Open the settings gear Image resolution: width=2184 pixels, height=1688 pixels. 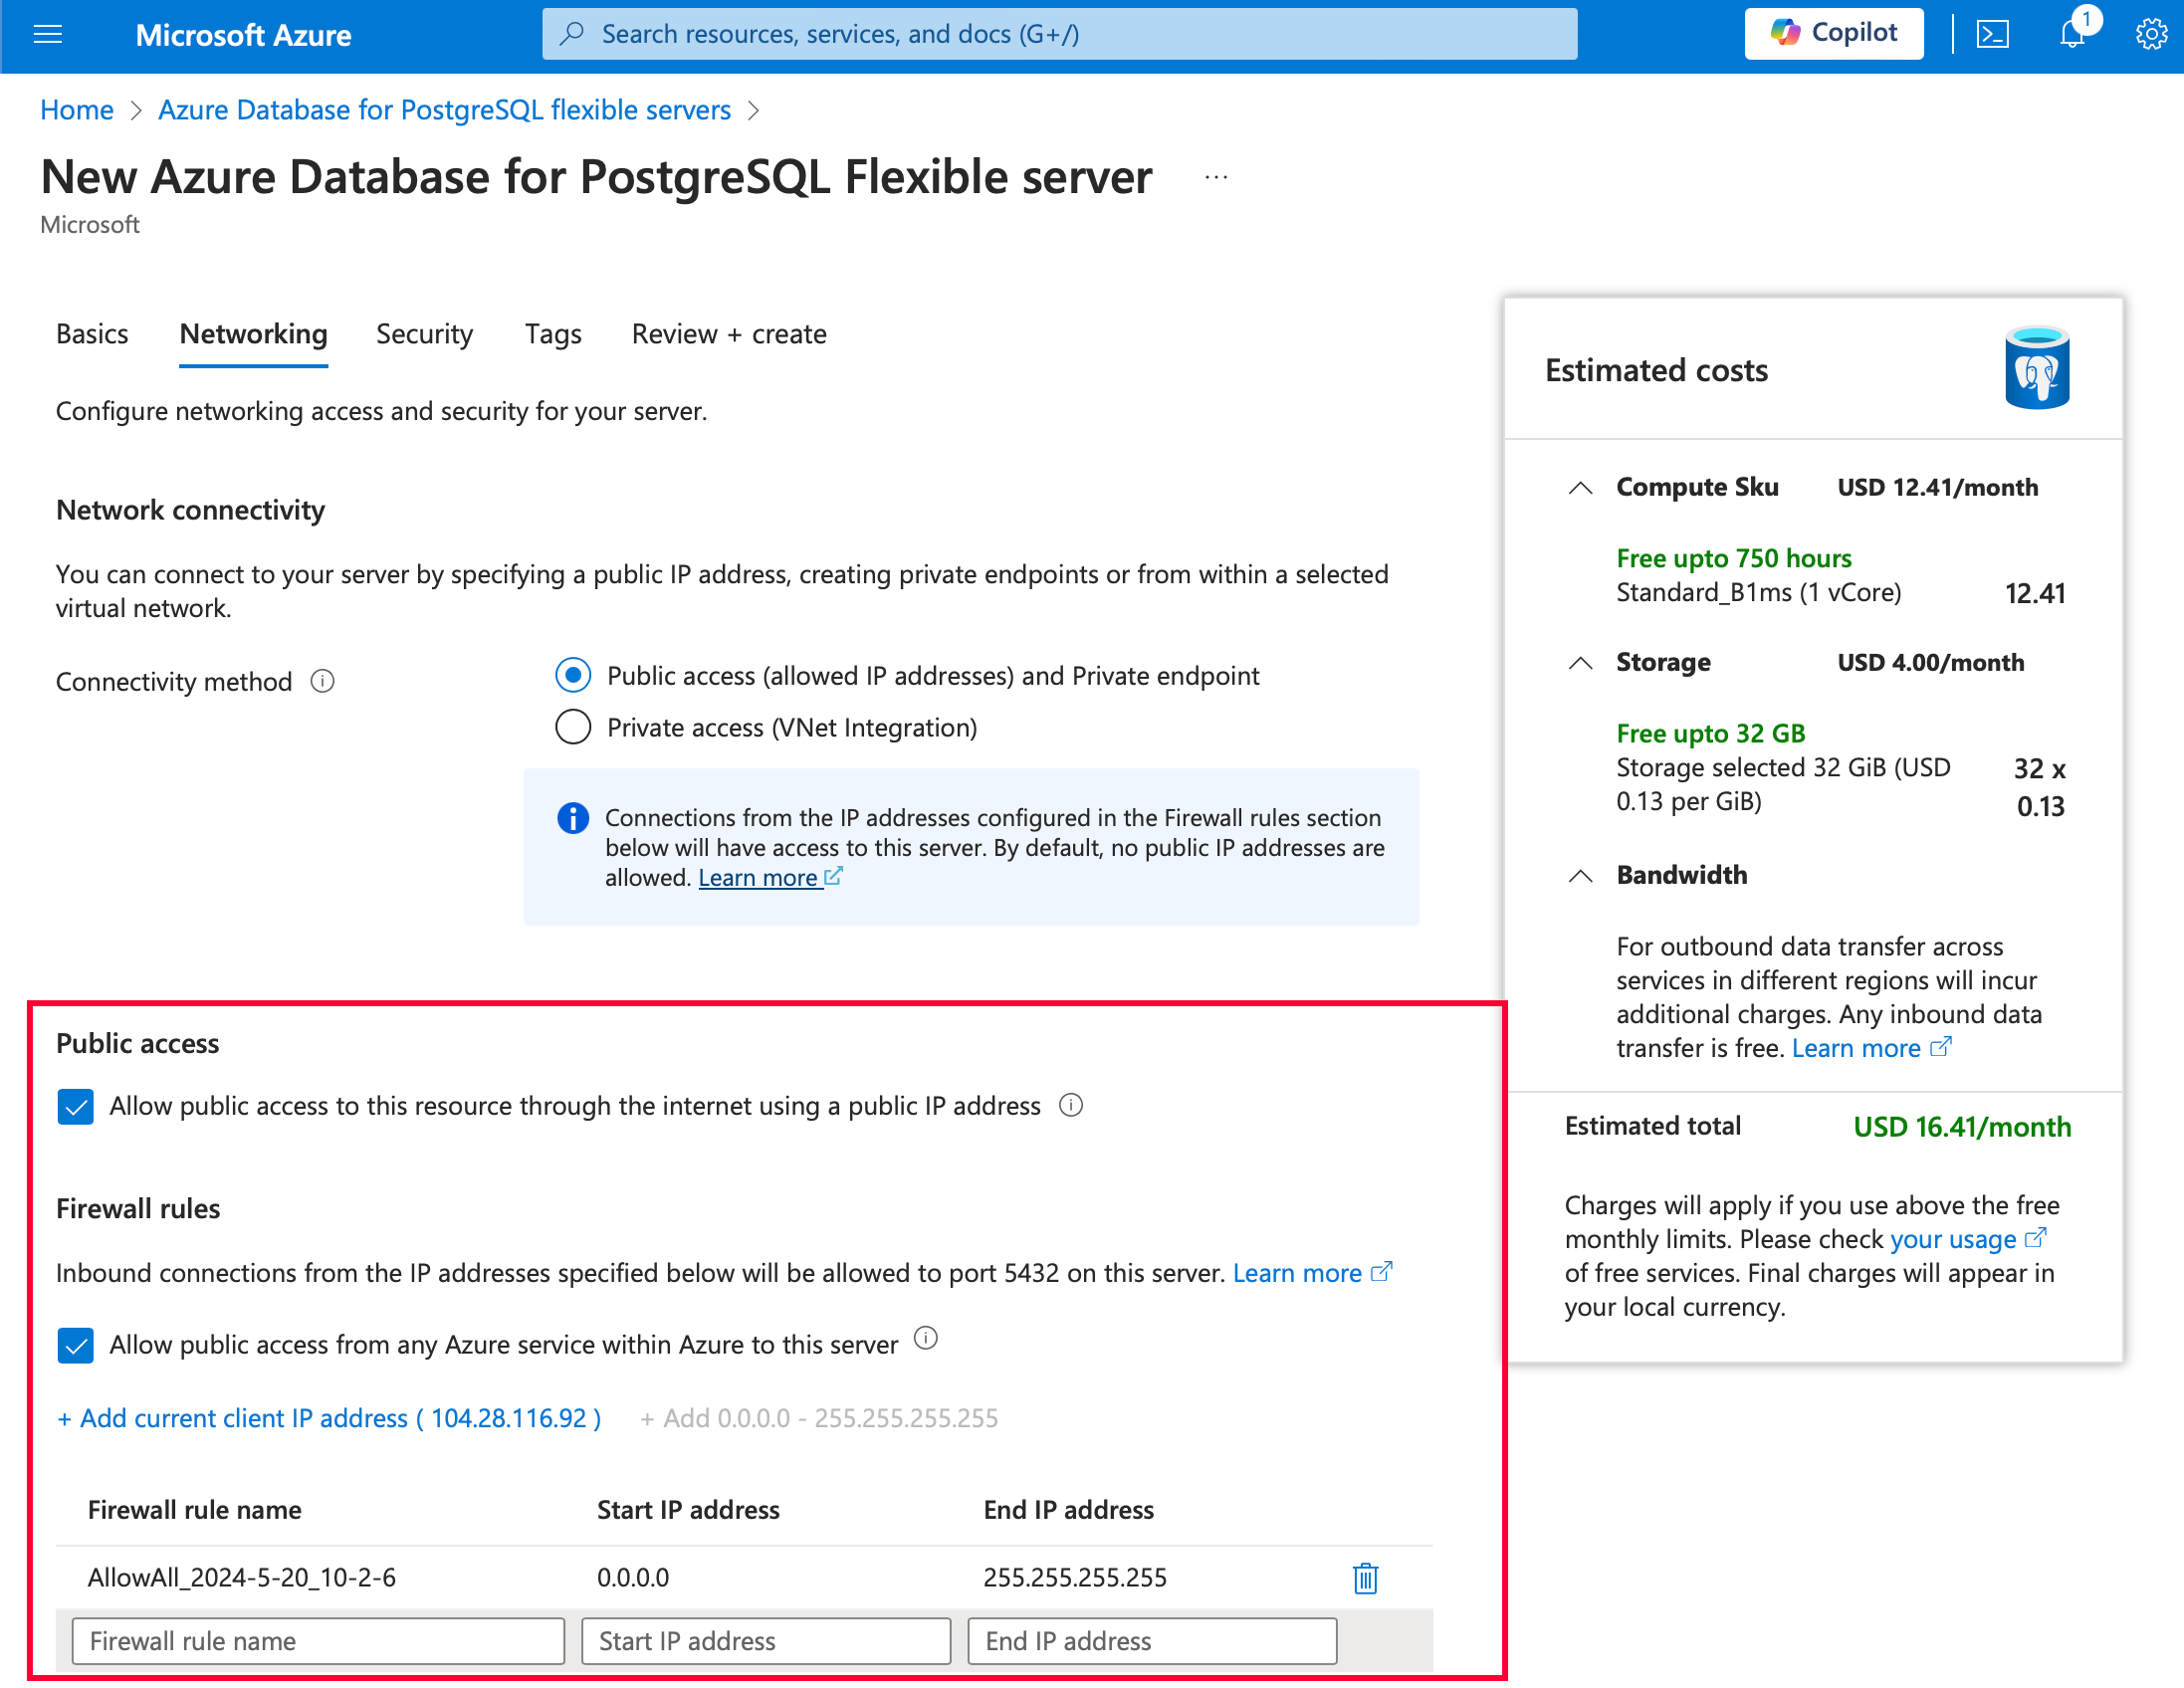click(2151, 35)
